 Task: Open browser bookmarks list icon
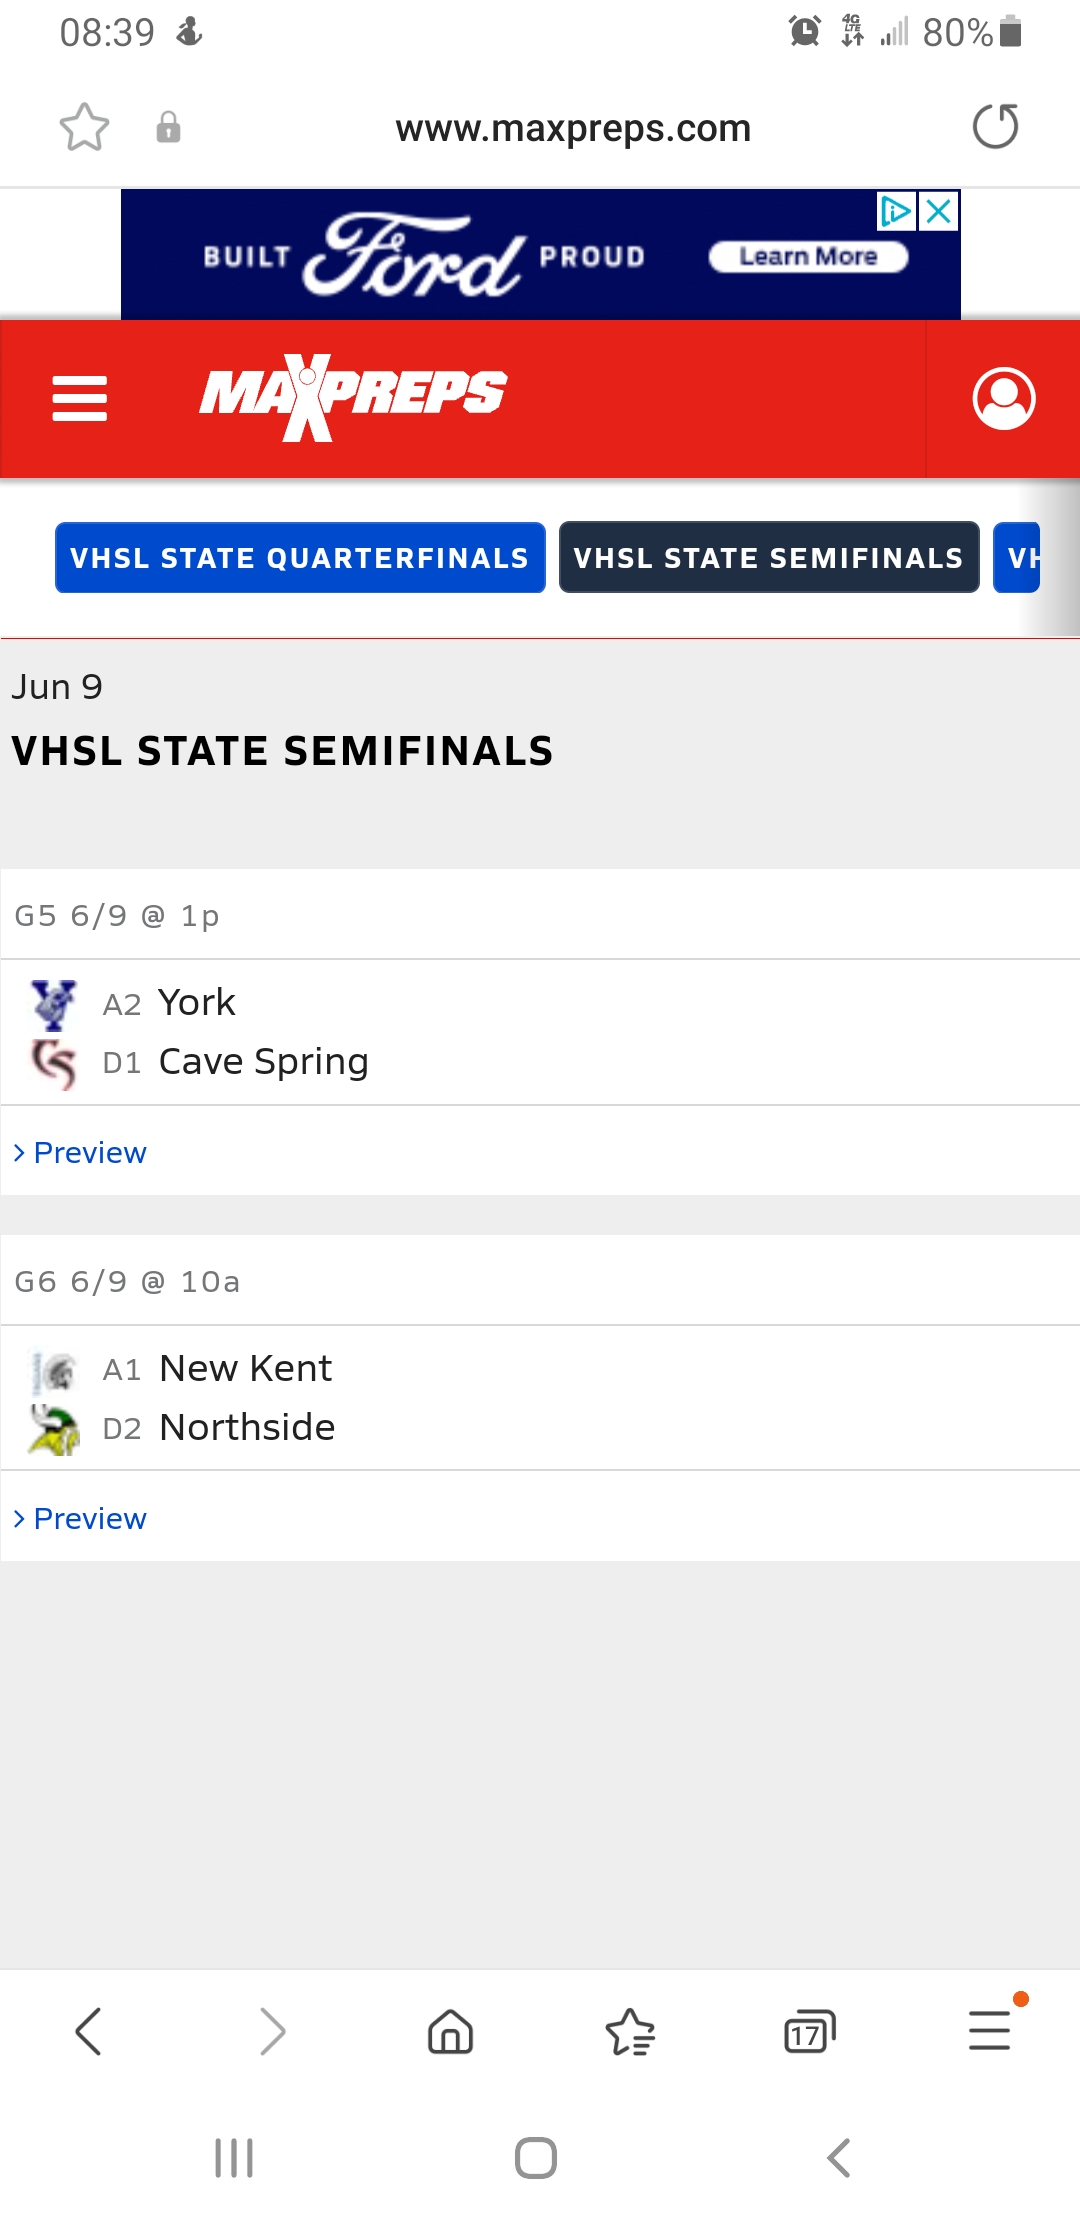[630, 2032]
